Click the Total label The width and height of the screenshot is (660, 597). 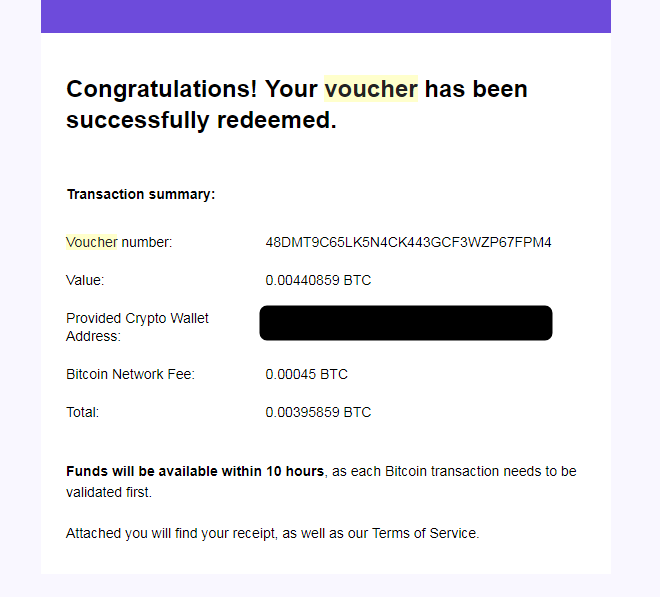click(x=82, y=412)
